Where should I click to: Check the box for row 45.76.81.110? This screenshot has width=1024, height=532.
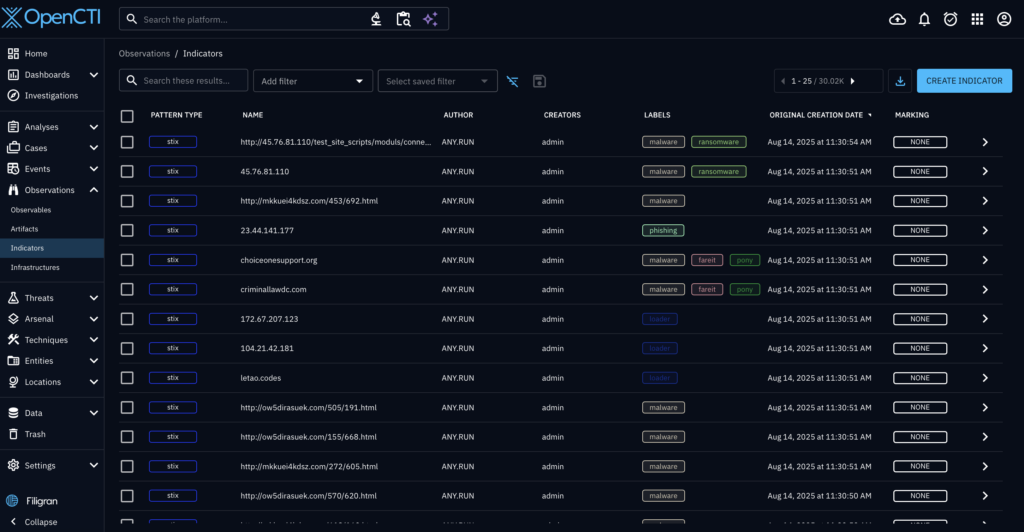tap(127, 172)
